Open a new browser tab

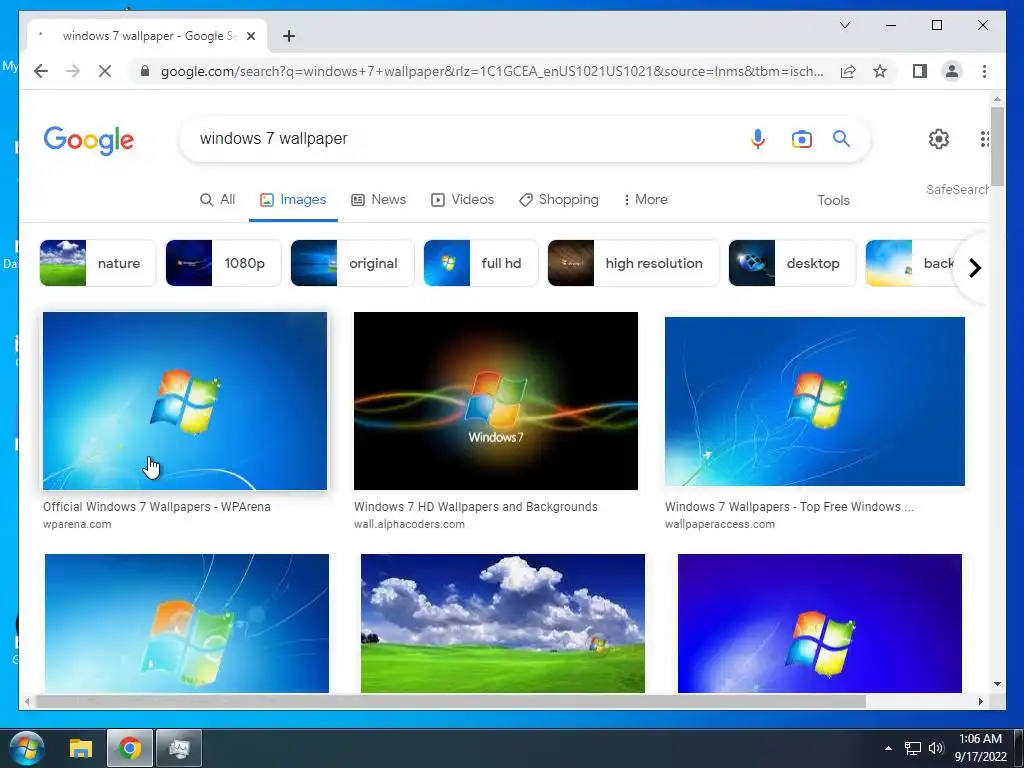click(x=289, y=36)
